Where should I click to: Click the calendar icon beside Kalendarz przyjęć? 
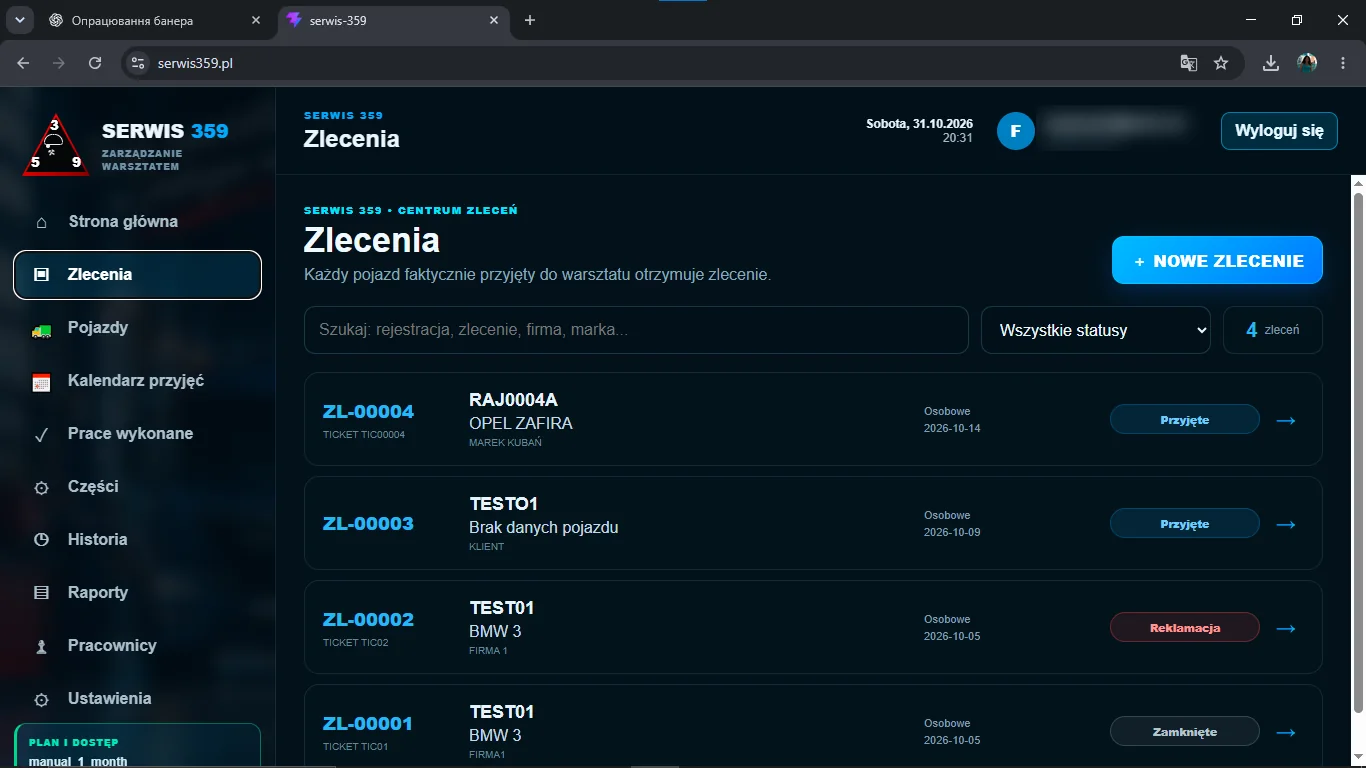pos(41,382)
